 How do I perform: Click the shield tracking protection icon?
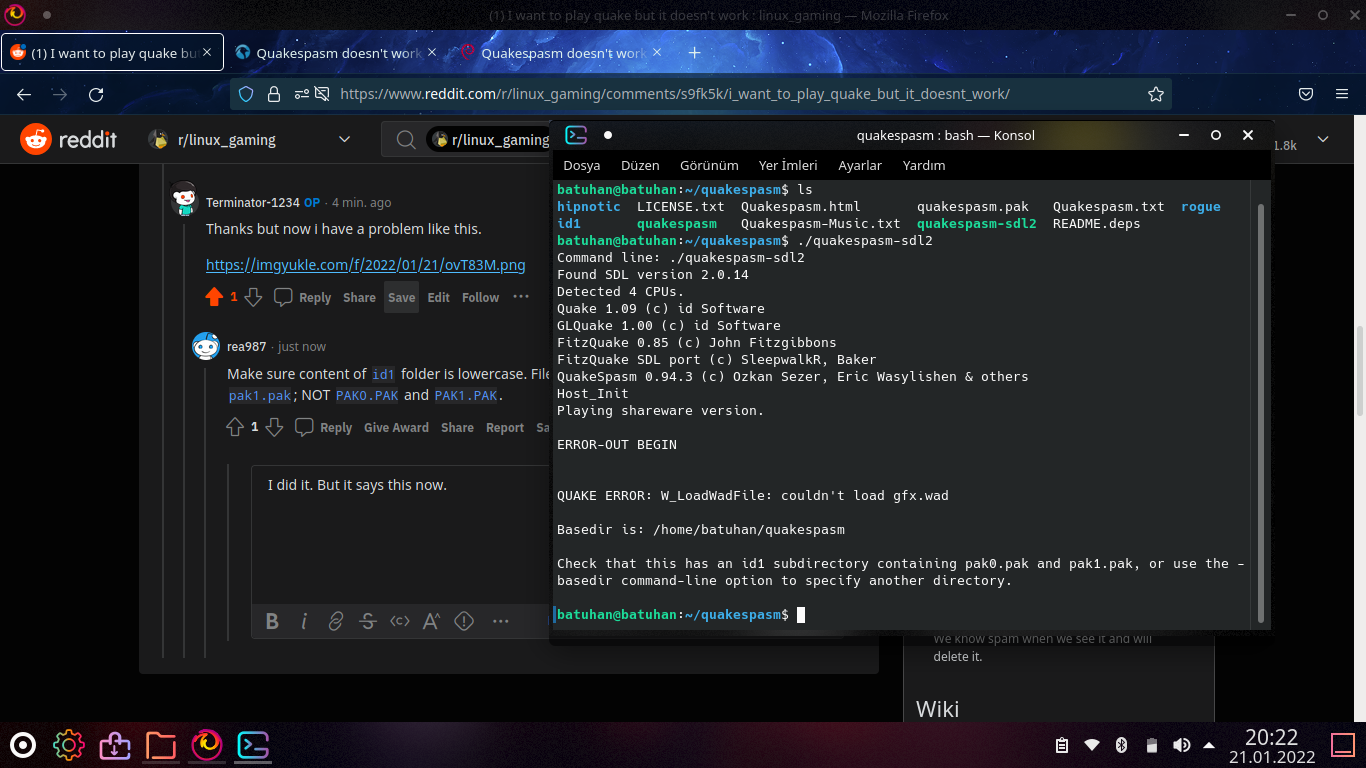pyautogui.click(x=246, y=94)
